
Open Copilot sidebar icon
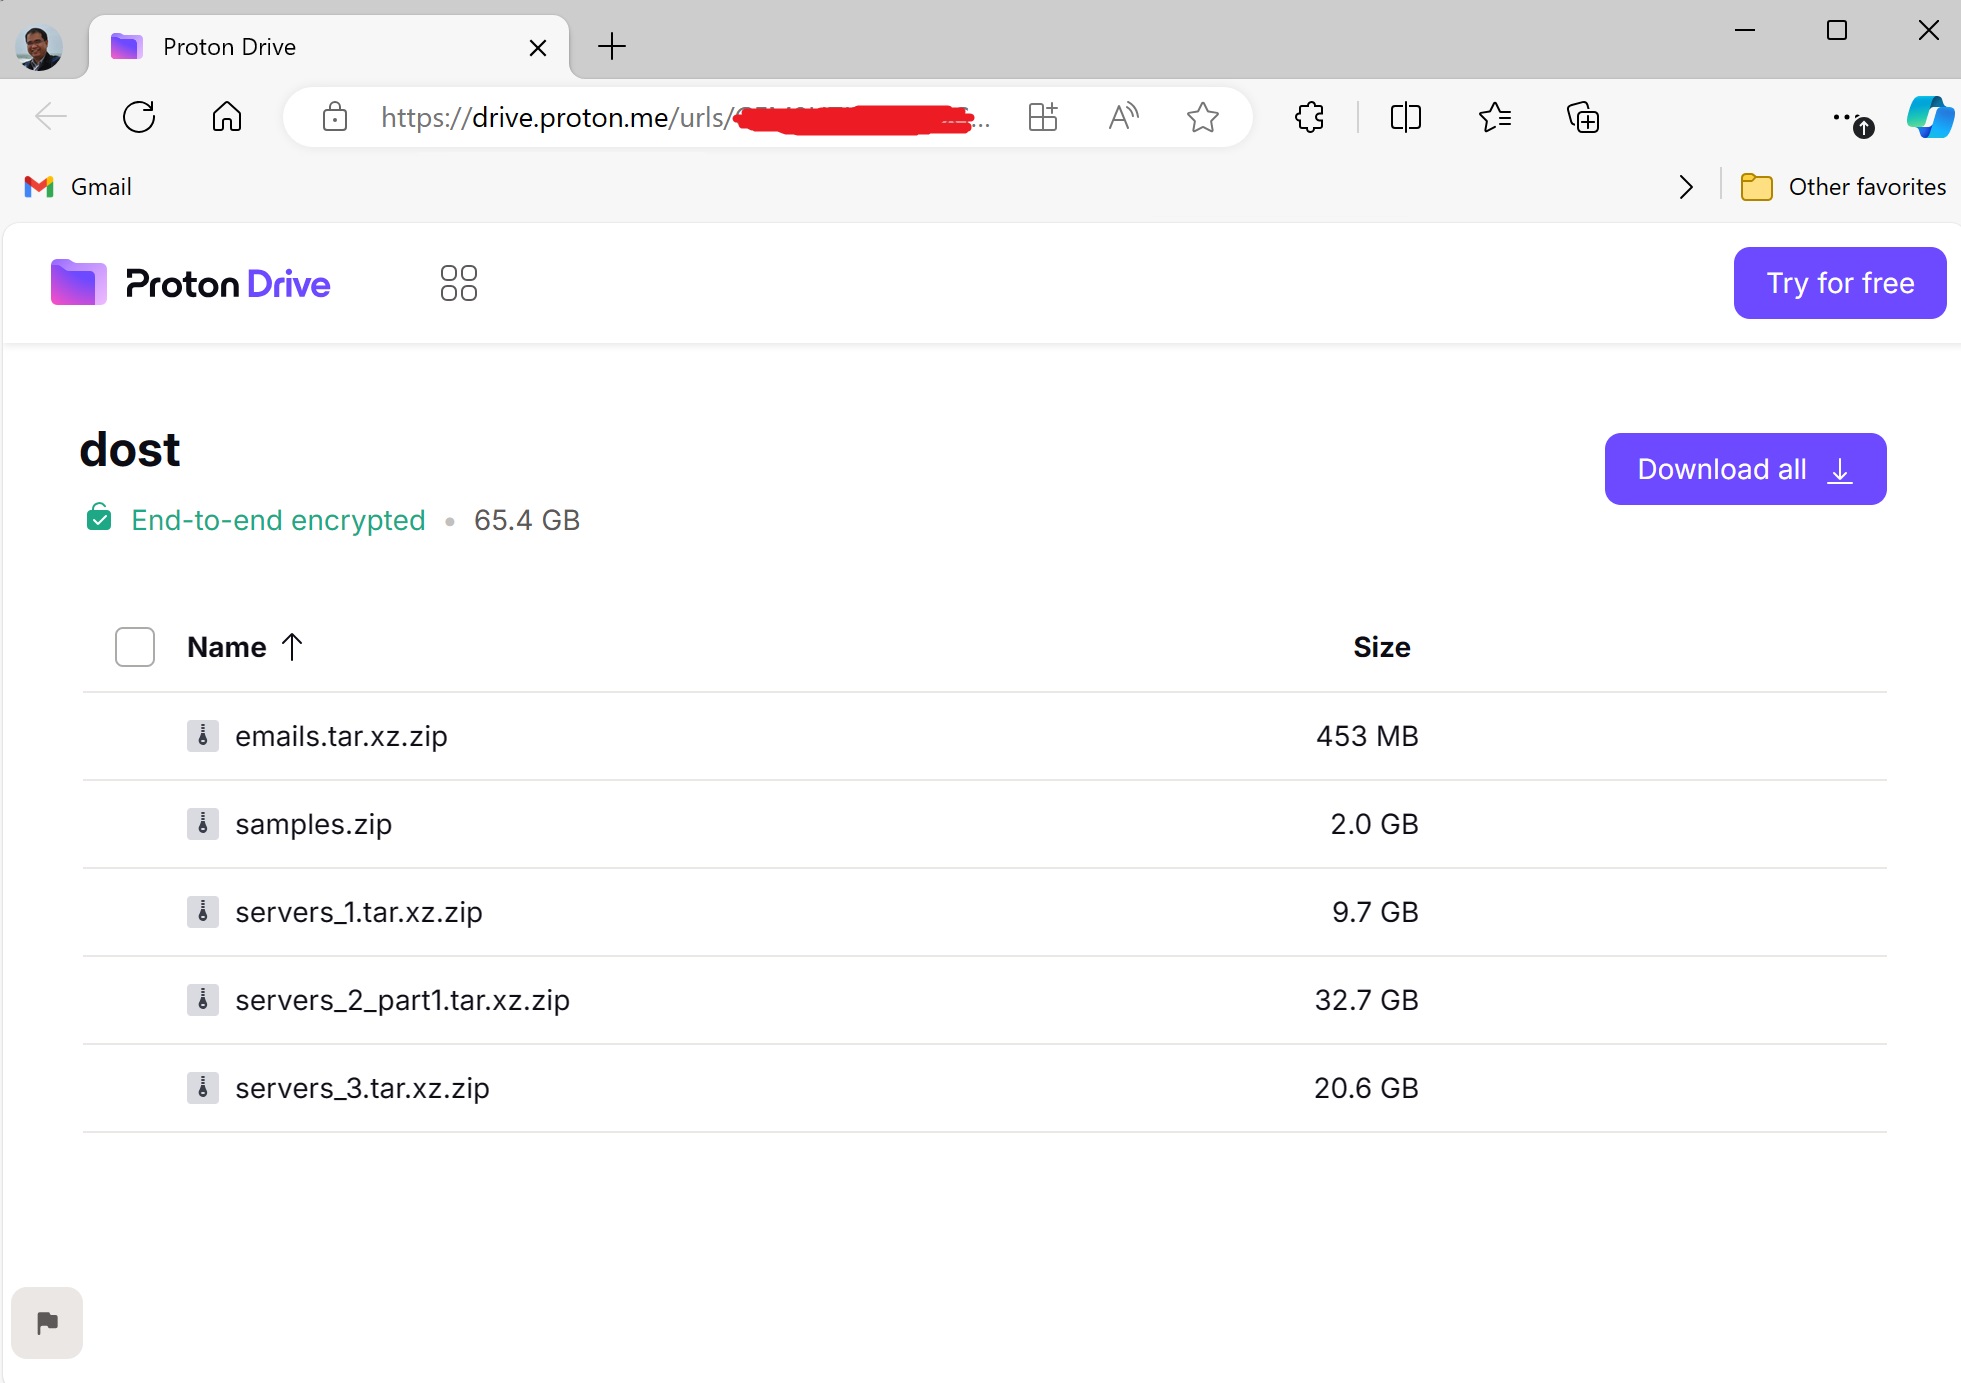[x=1929, y=117]
